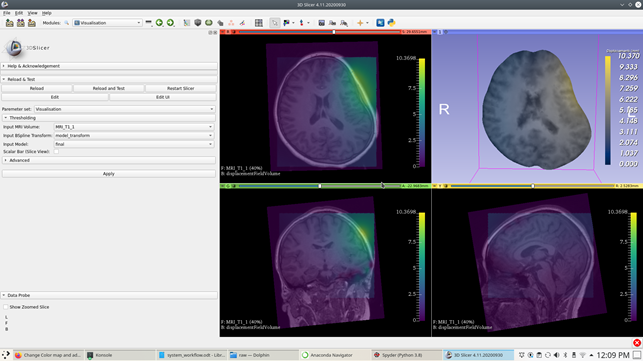Click the Load Data toolbar icon
The width and height of the screenshot is (643, 361).
[x=9, y=23]
